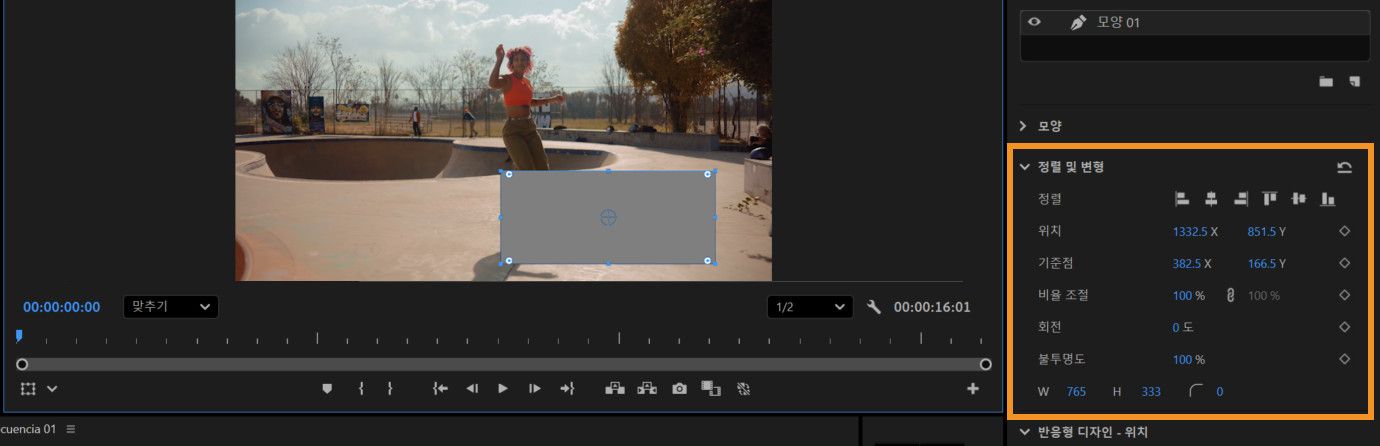Click the 851.5 Y position value
This screenshot has width=1380, height=446.
pos(1261,231)
